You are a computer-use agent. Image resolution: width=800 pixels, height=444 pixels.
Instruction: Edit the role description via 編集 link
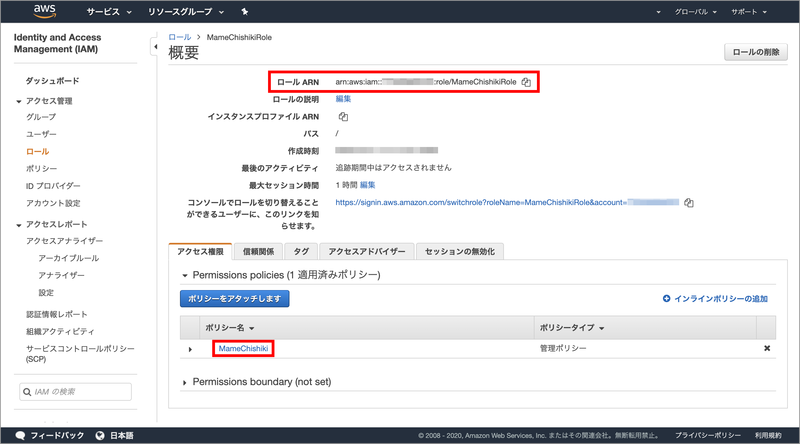tap(343, 99)
